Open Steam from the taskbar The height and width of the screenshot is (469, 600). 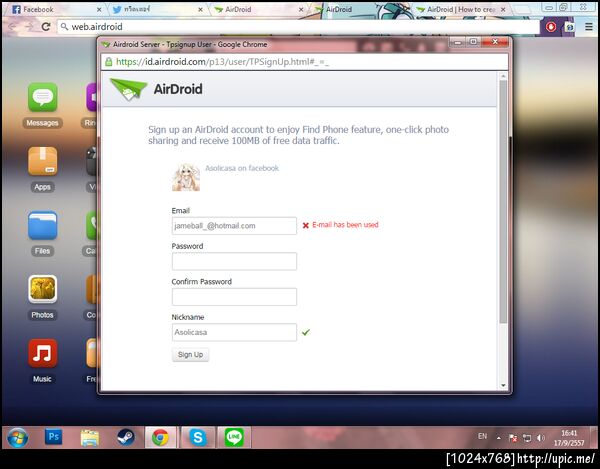click(126, 437)
